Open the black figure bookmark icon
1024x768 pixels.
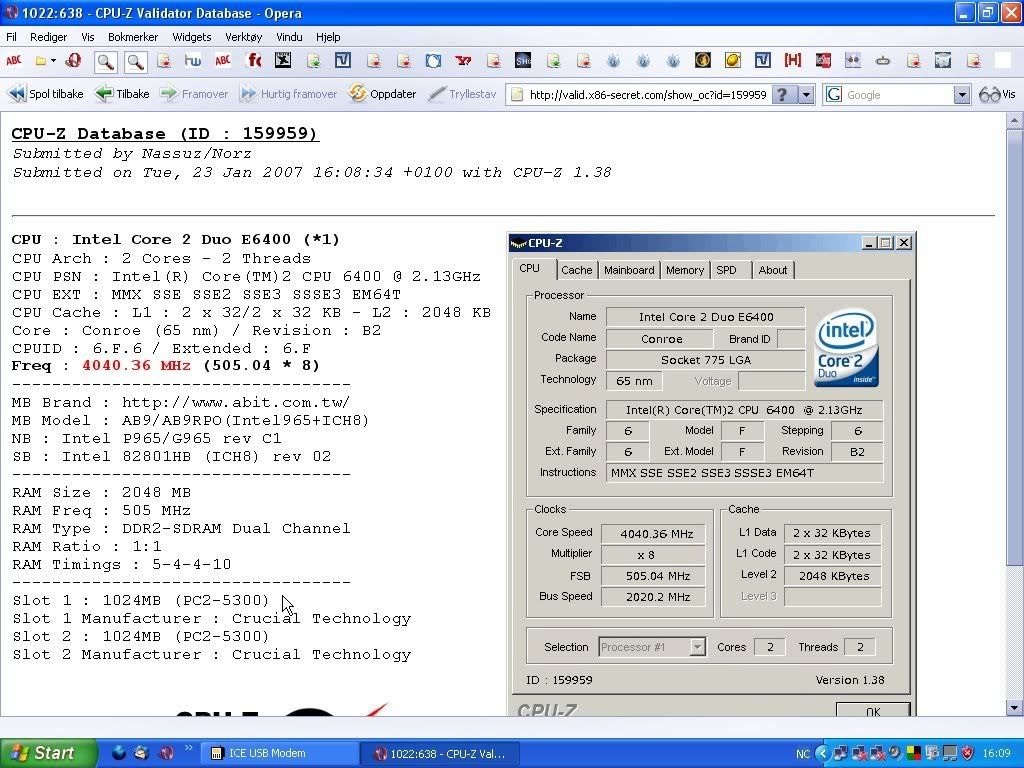point(283,61)
